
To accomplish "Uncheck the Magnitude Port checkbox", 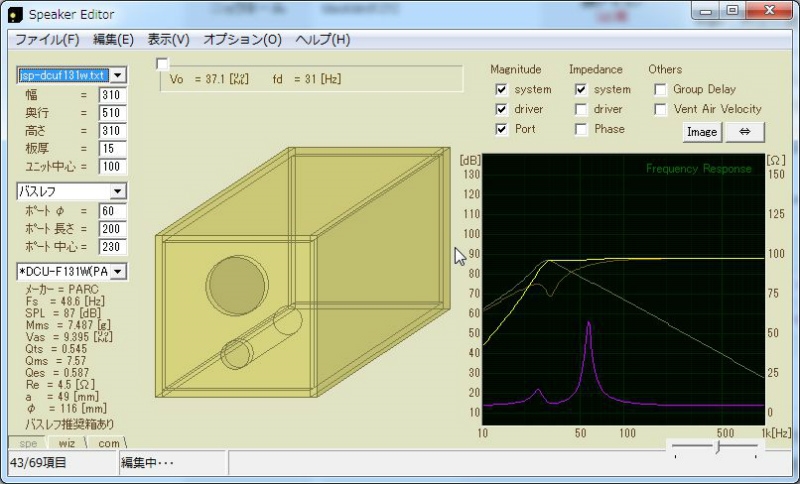I will tap(501, 129).
